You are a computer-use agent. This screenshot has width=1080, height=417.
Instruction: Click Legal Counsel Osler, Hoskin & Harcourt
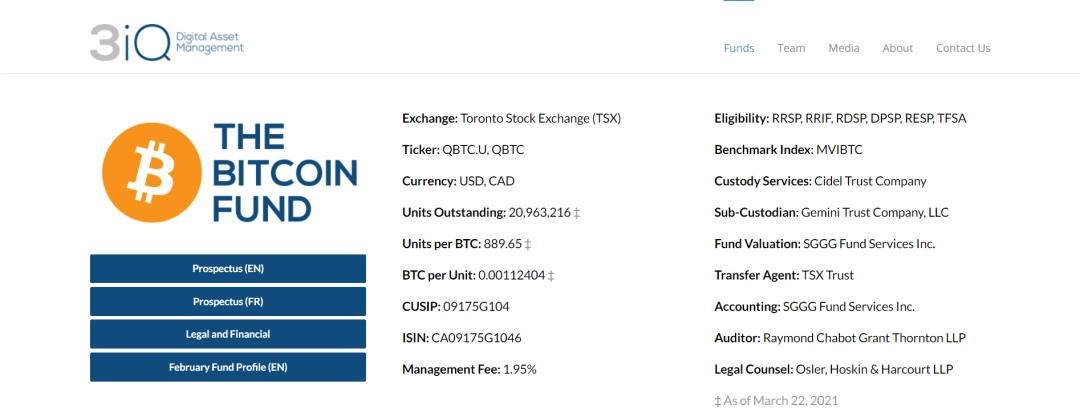pos(834,369)
